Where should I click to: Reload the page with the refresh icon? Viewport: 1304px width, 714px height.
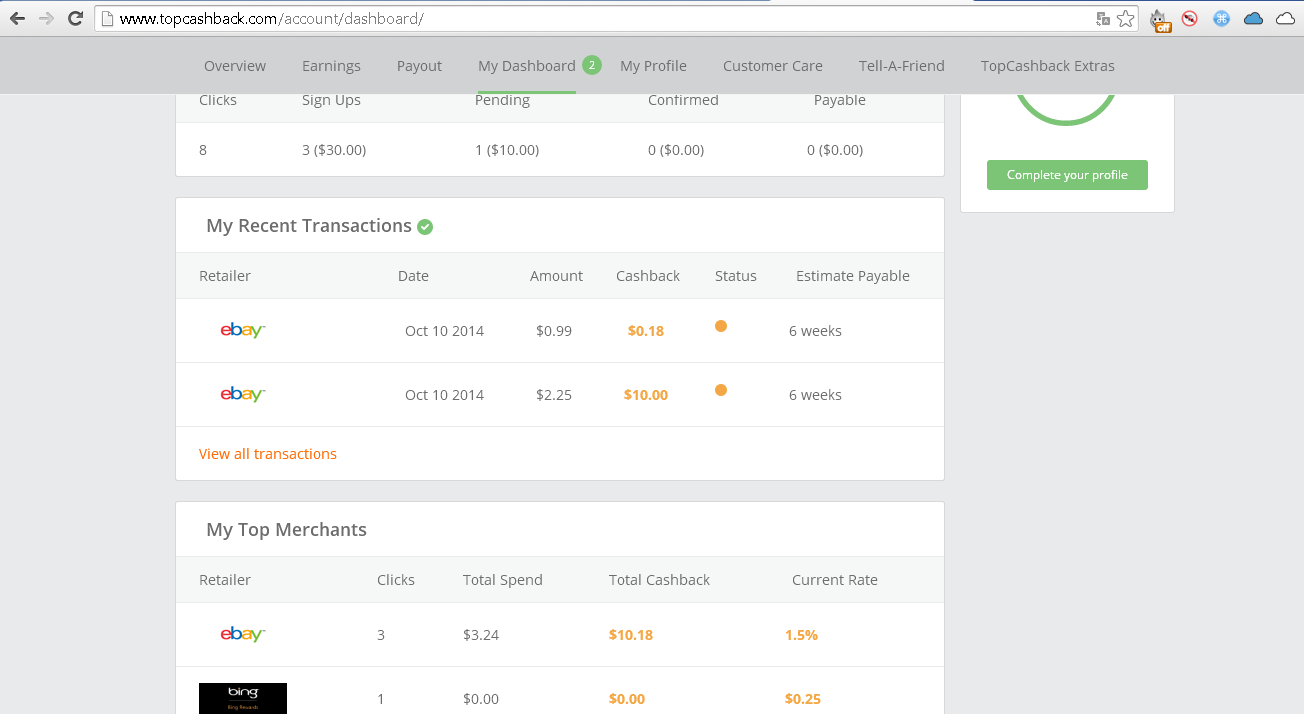pos(75,18)
